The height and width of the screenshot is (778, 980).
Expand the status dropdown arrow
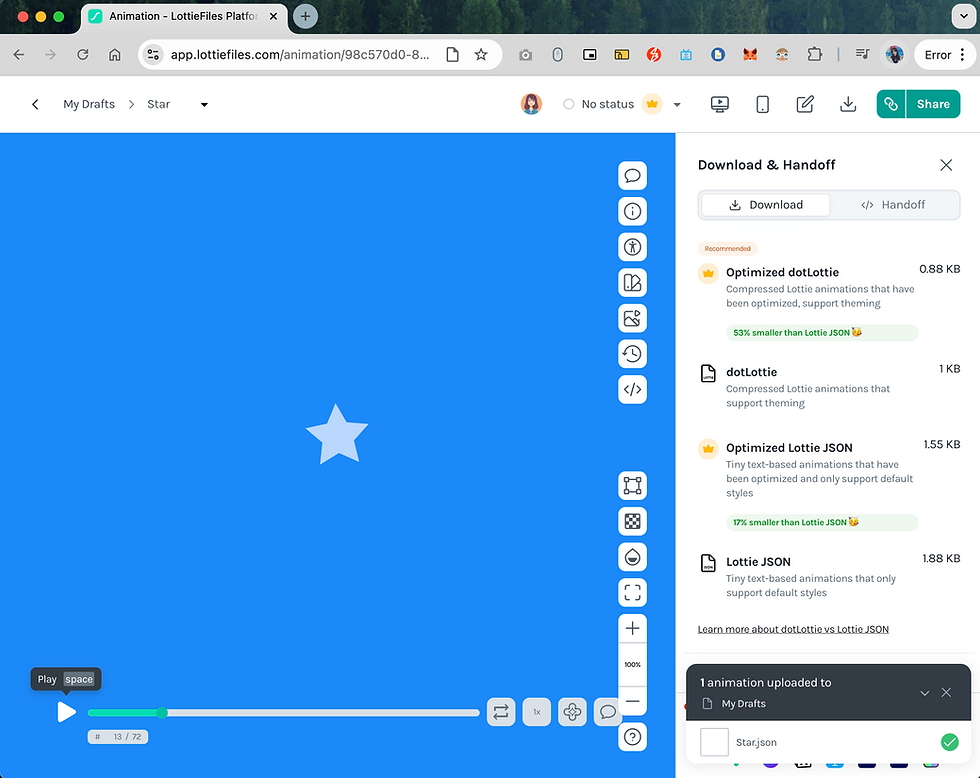(x=677, y=104)
